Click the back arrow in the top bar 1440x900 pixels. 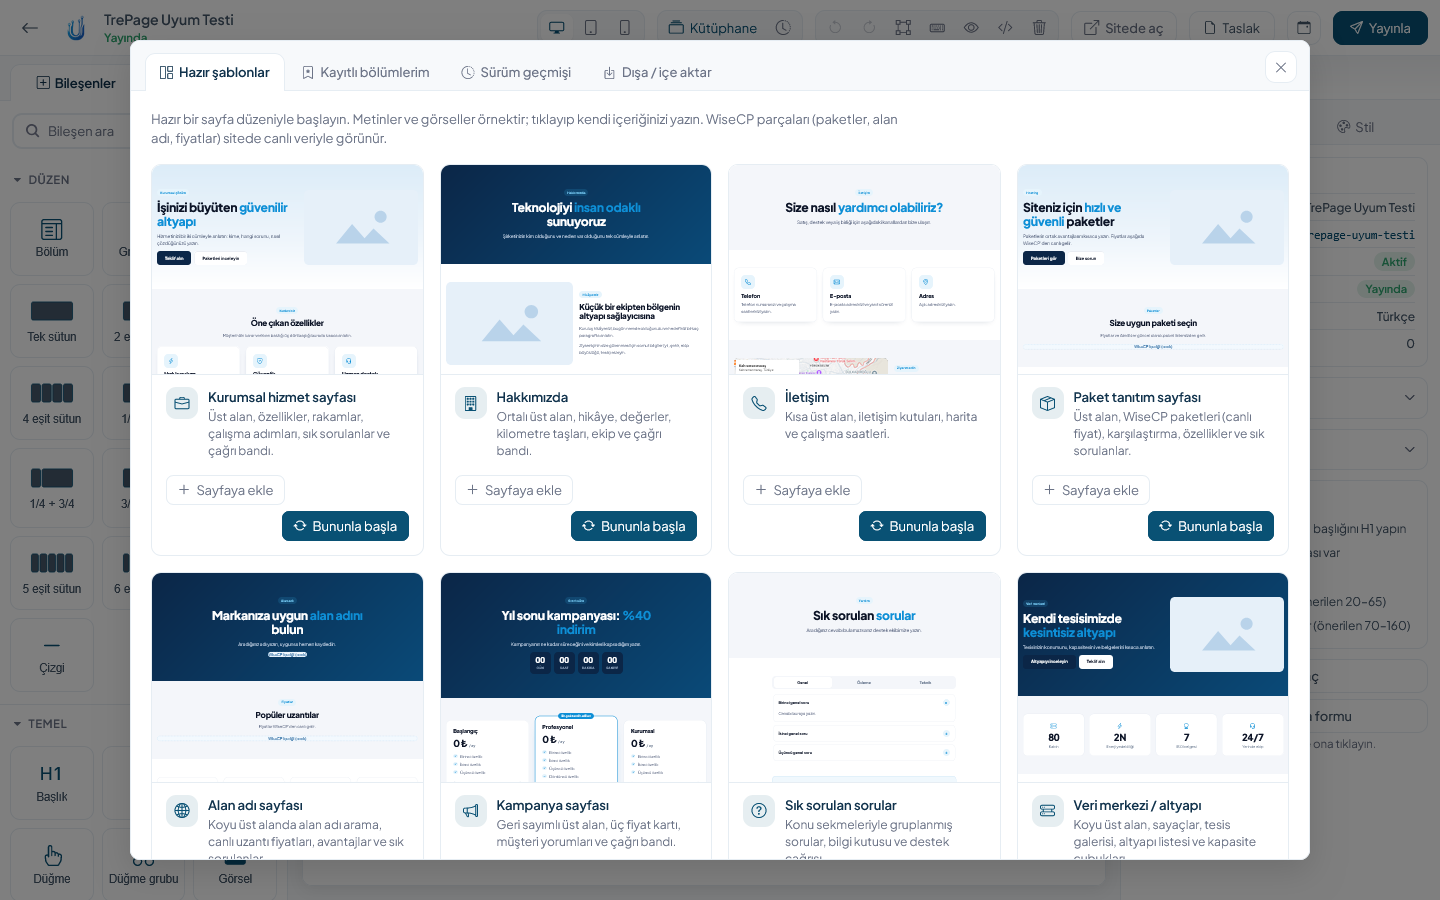tap(30, 28)
